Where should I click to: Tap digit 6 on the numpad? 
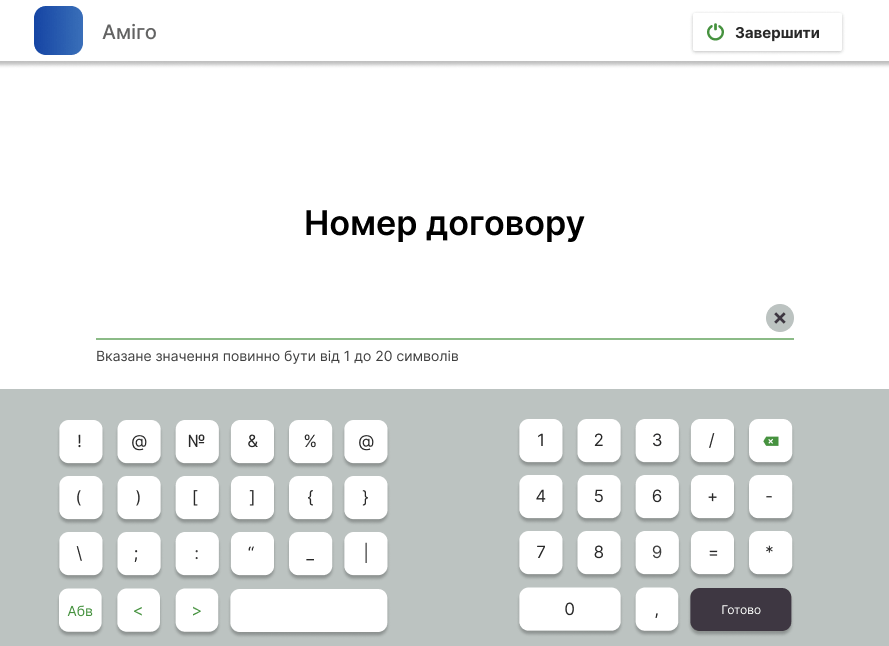pyautogui.click(x=657, y=496)
